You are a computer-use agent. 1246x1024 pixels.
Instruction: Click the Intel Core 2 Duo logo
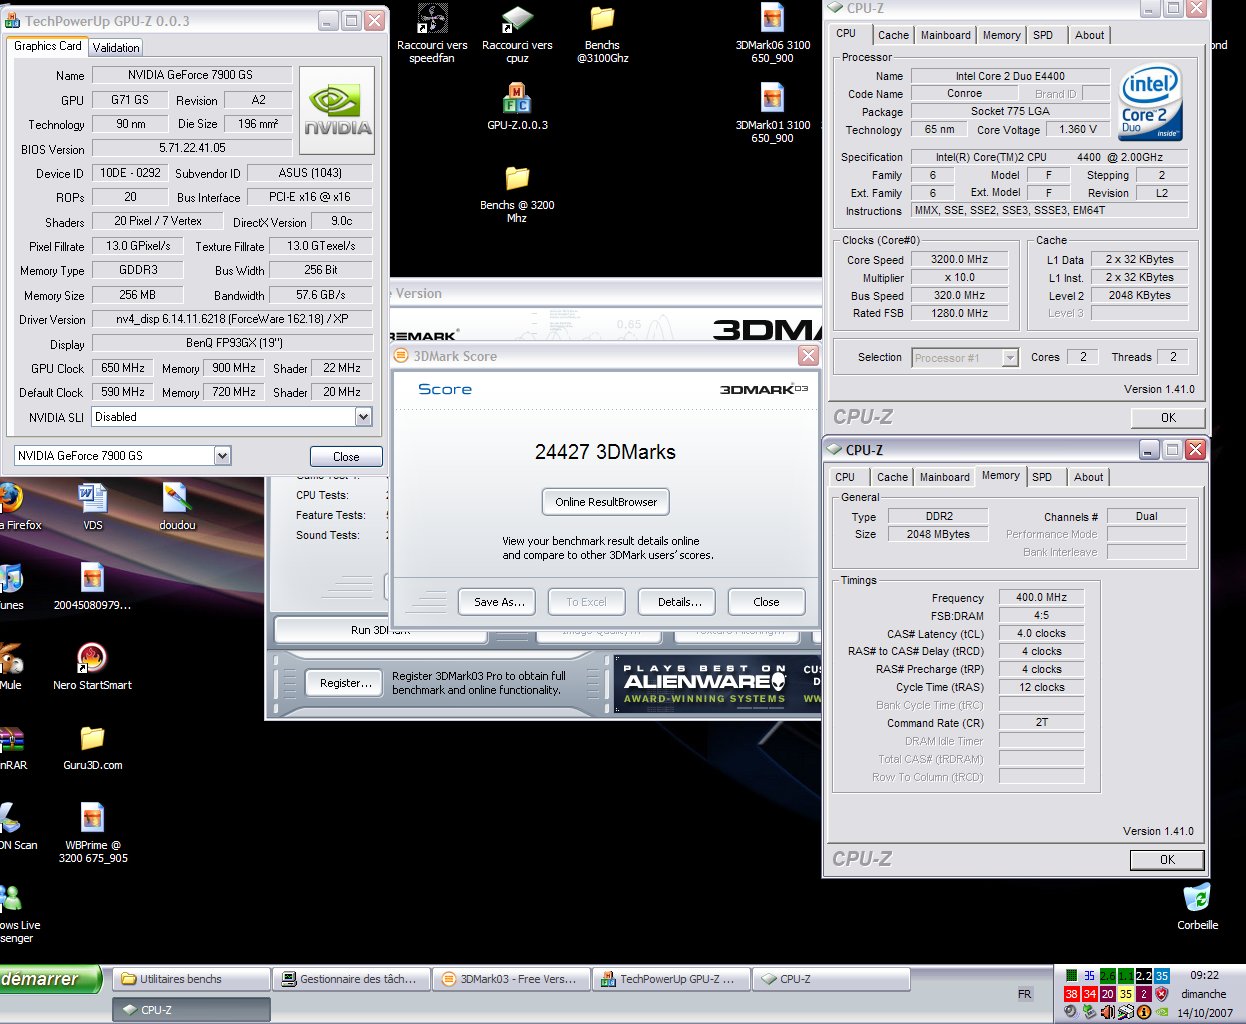point(1150,103)
